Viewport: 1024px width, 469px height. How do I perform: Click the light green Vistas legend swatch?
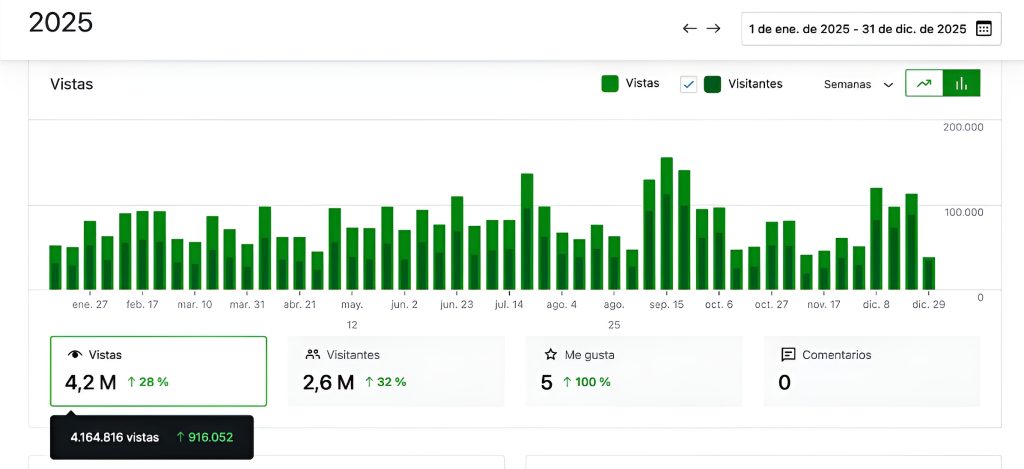click(610, 84)
